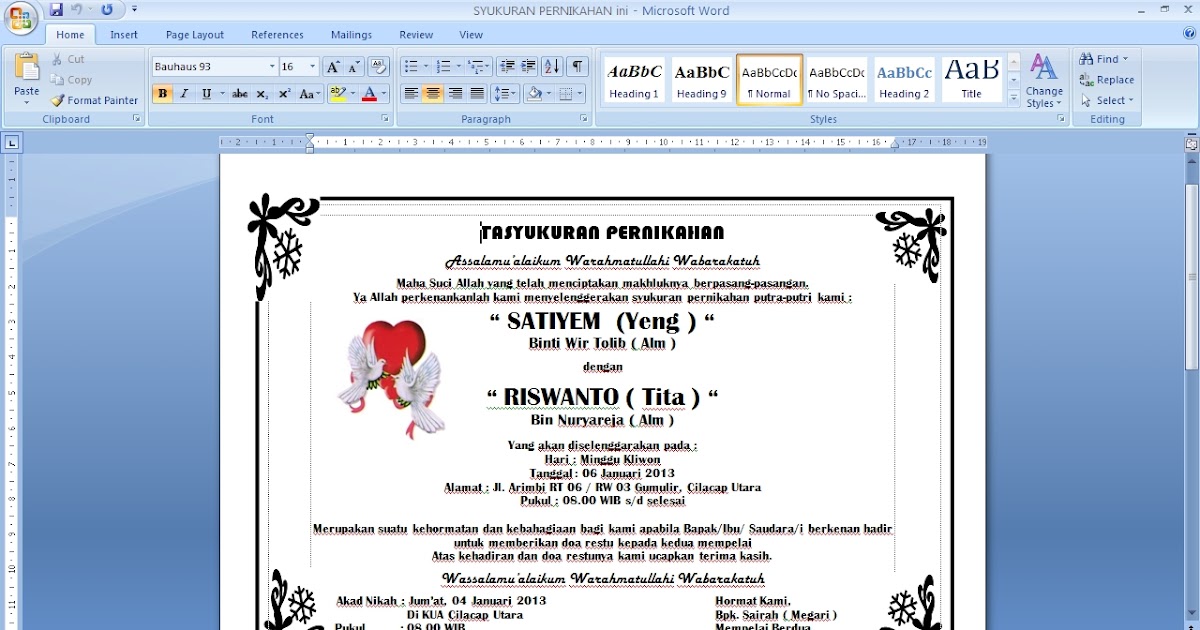Image resolution: width=1200 pixels, height=630 pixels.
Task: Toggle Underline formatting
Action: coord(206,94)
